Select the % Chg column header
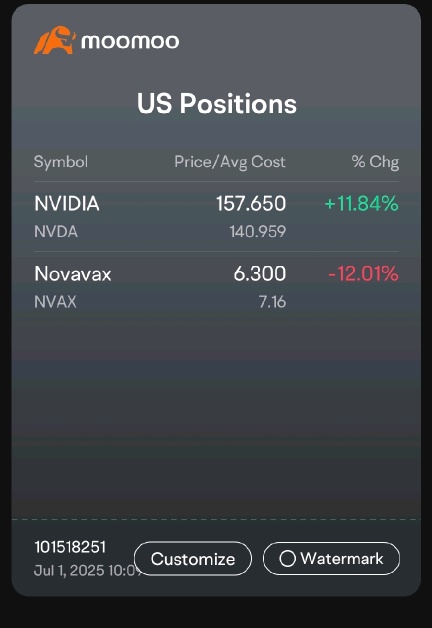The width and height of the screenshot is (432, 628). pos(375,162)
